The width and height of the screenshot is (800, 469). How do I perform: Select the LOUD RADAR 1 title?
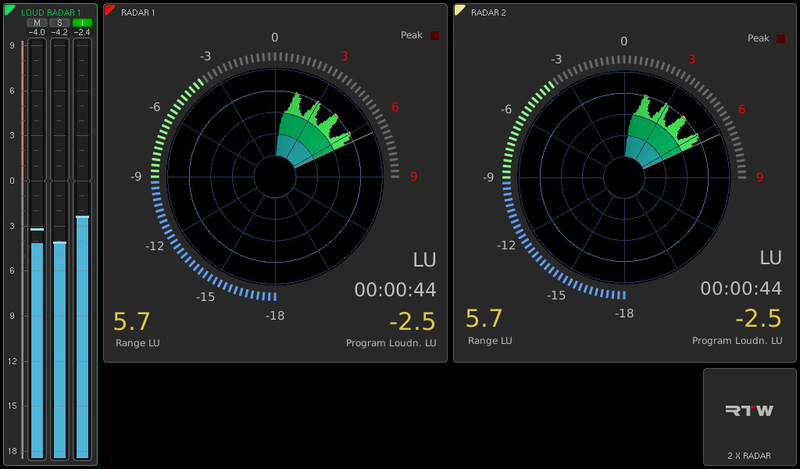point(51,12)
